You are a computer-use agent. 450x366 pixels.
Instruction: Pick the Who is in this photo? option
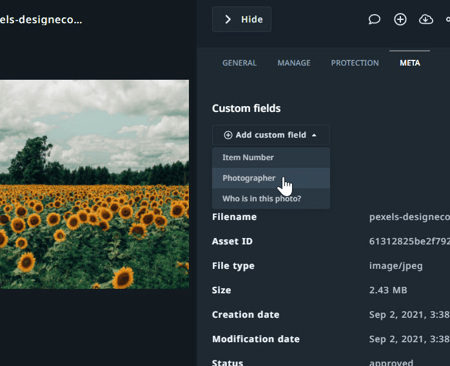tap(271, 199)
